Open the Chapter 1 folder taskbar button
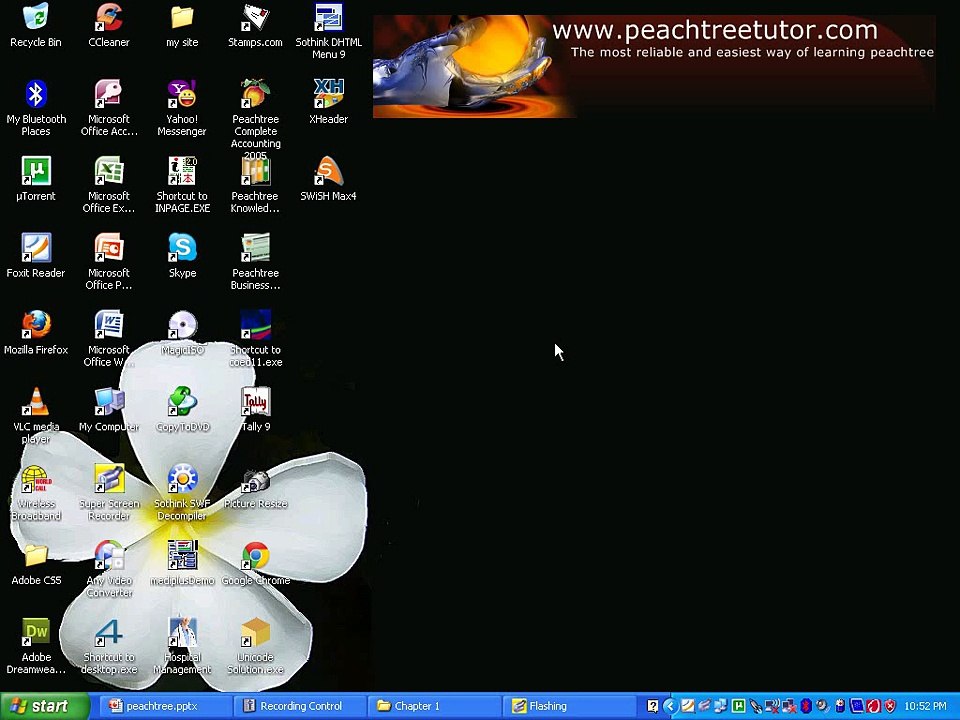 [435, 706]
